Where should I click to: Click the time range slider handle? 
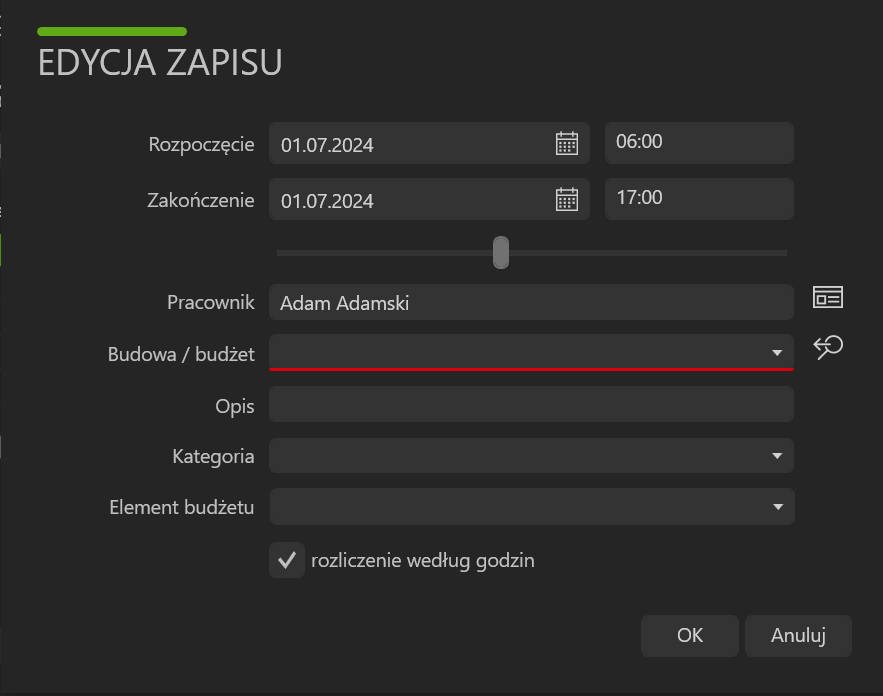501,252
